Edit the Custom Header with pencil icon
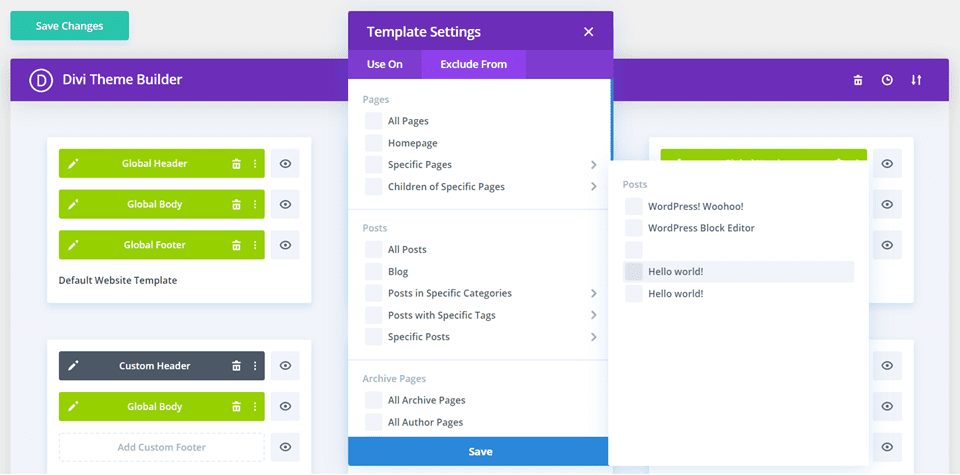The width and height of the screenshot is (960, 475). pyautogui.click(x=73, y=366)
